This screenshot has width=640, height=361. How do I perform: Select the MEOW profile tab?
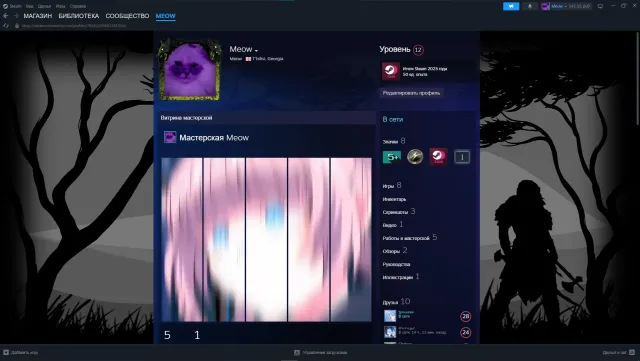point(166,16)
